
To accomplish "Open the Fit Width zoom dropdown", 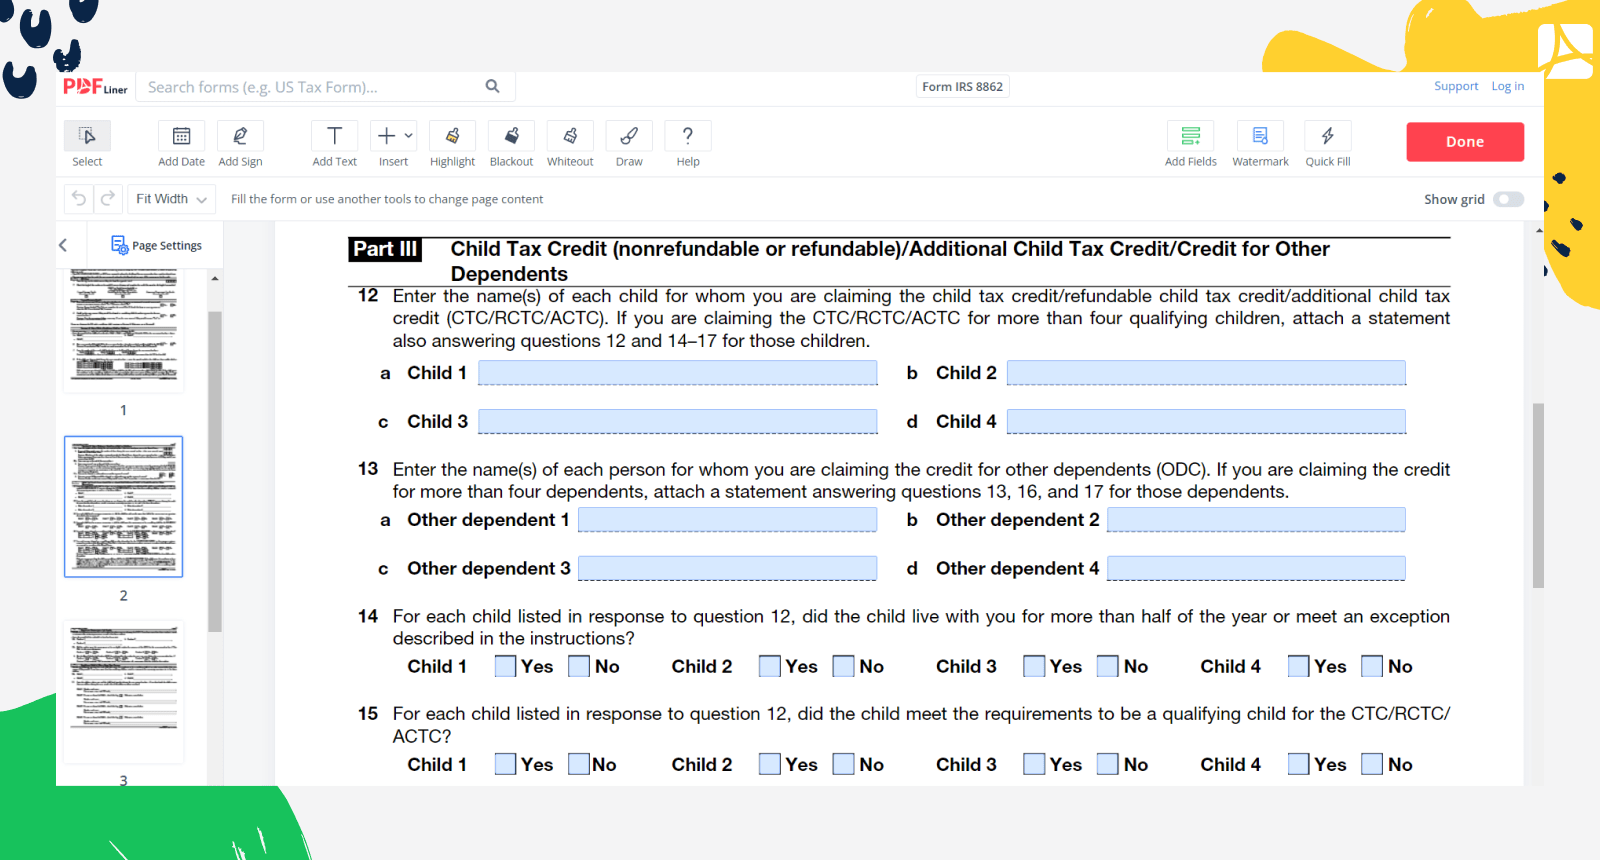I will [x=171, y=199].
